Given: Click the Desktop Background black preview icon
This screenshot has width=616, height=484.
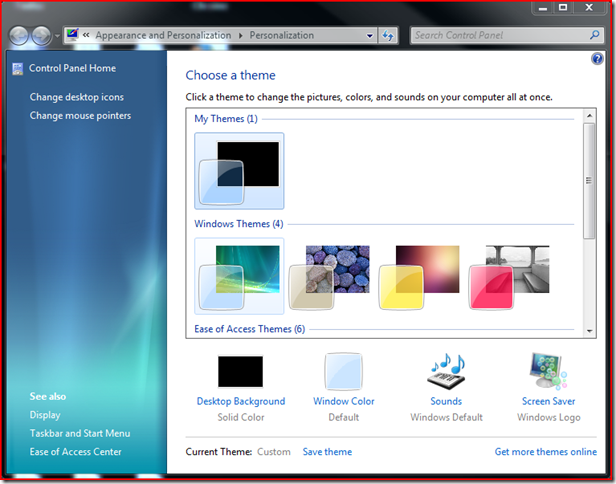Looking at the screenshot, I should (240, 372).
